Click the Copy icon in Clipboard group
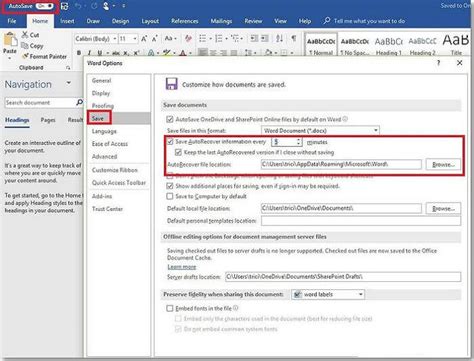 25,46
